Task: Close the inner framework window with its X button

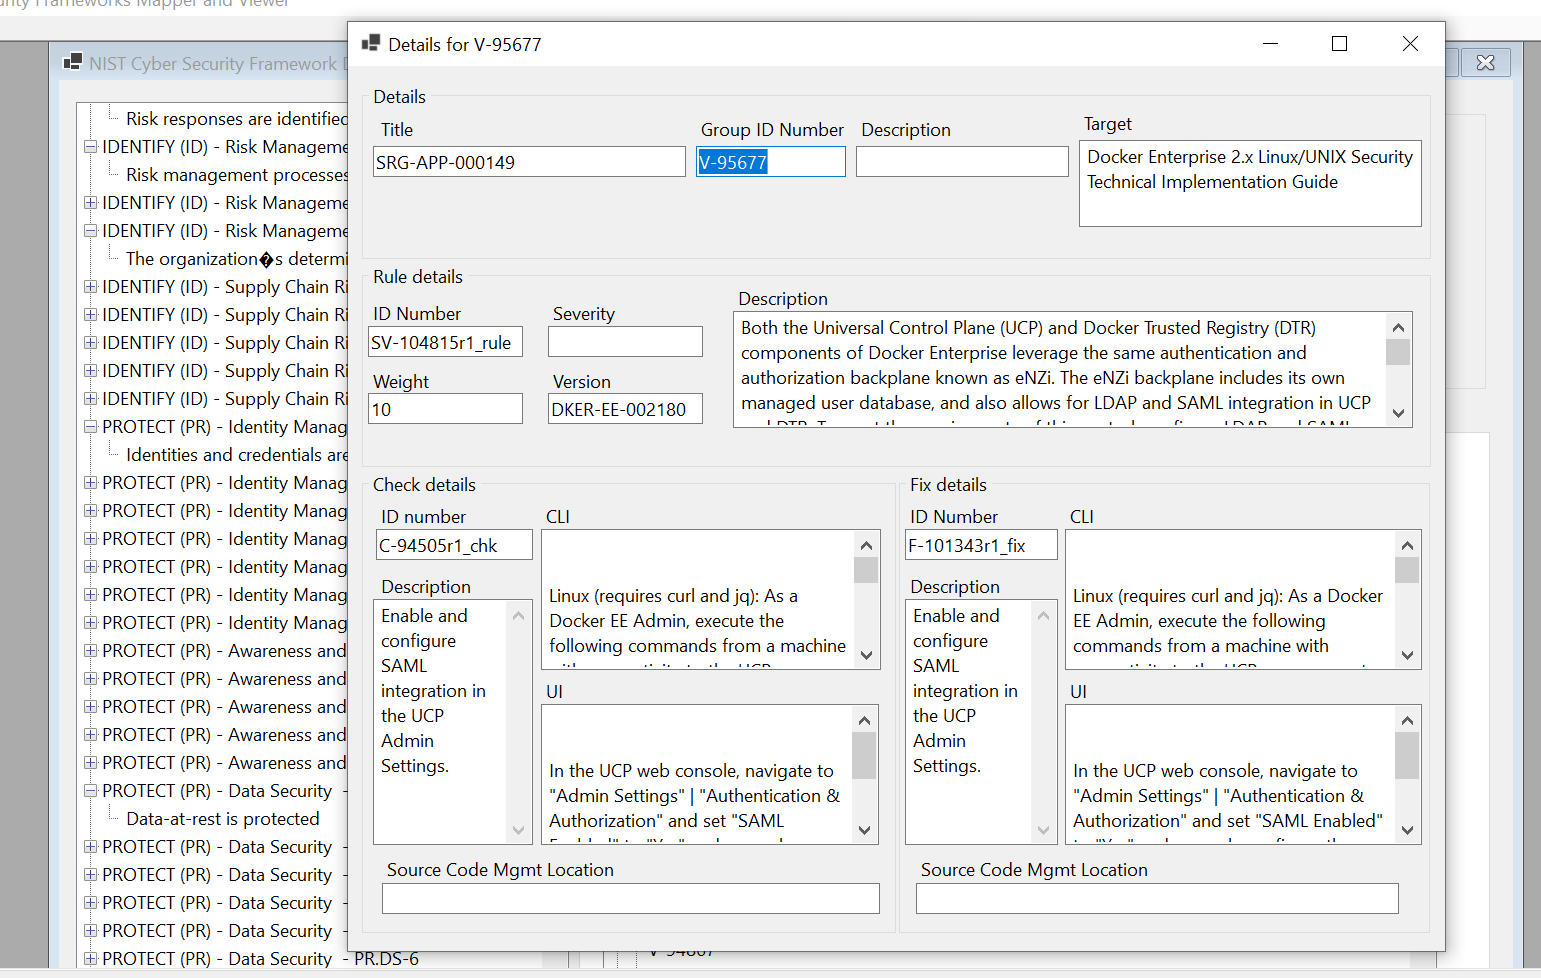Action: 1486,62
